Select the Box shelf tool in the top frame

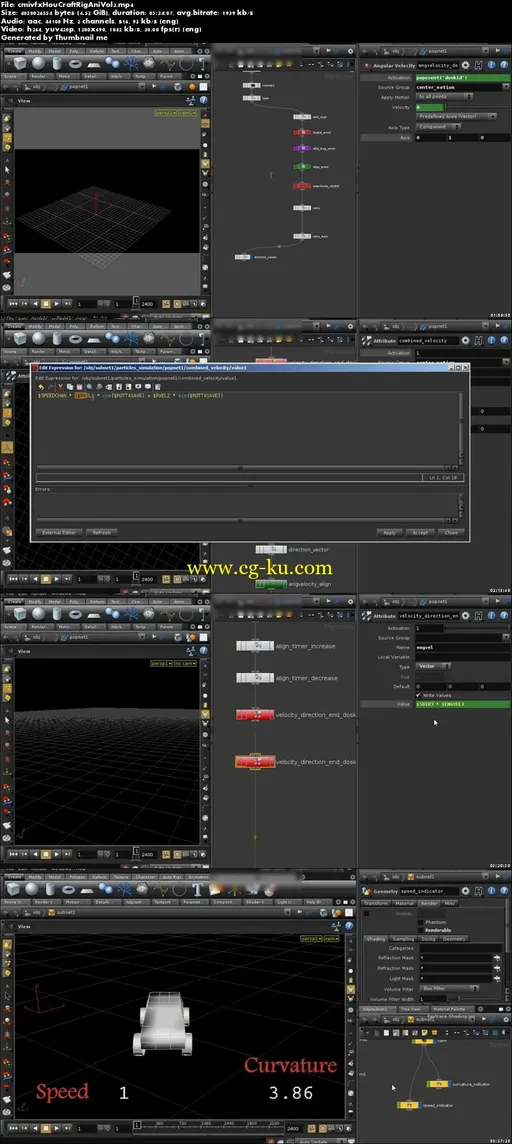19,63
